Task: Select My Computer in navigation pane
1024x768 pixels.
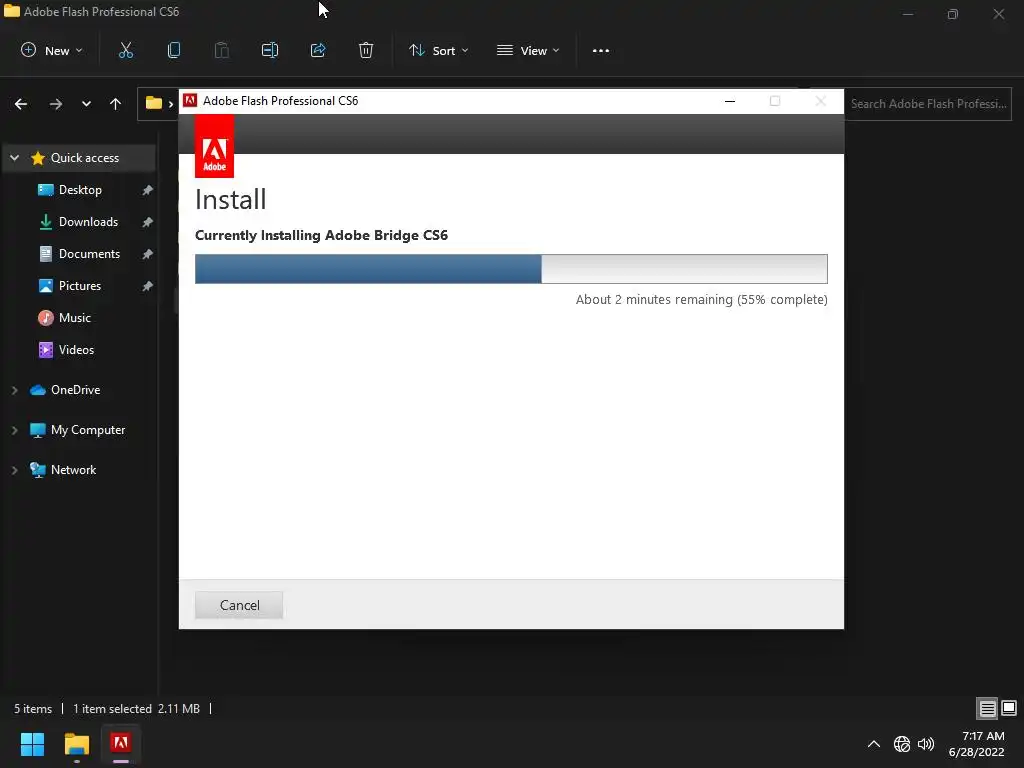Action: pyautogui.click(x=88, y=430)
